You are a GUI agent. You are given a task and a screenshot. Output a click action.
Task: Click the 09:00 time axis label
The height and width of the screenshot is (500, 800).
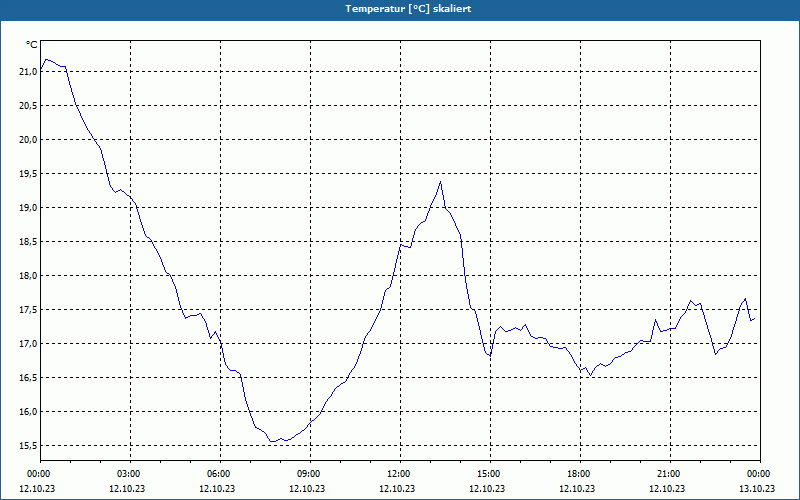311,474
